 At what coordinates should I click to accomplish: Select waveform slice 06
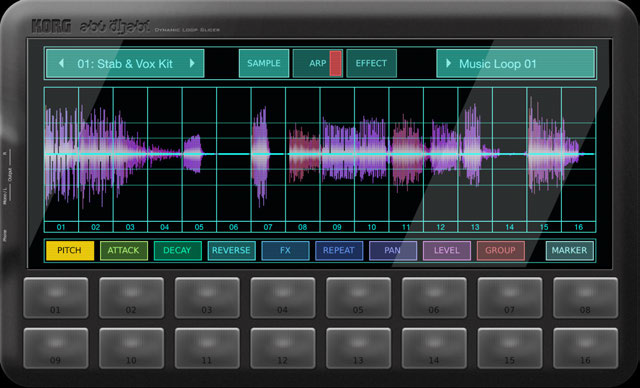coord(233,159)
